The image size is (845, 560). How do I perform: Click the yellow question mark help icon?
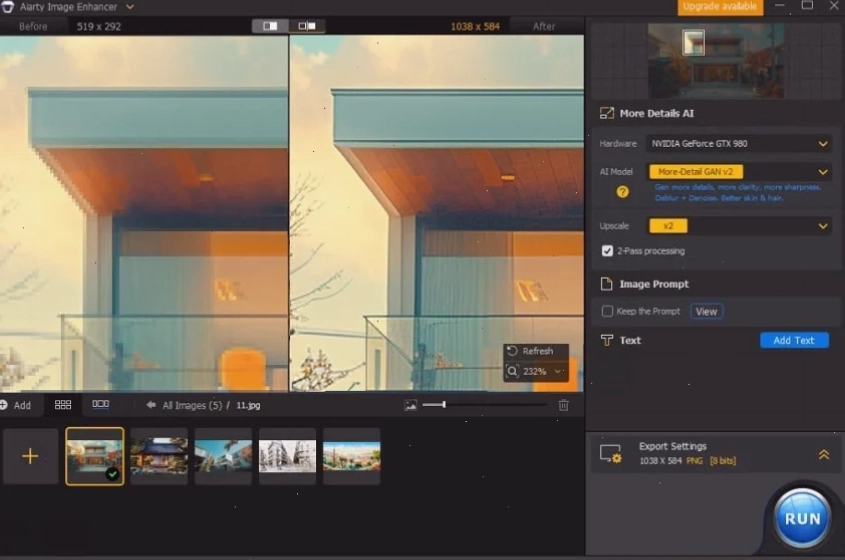click(x=622, y=192)
